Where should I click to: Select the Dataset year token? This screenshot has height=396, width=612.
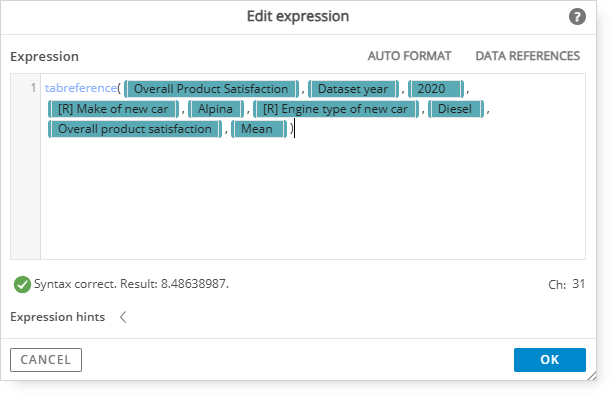tap(353, 89)
